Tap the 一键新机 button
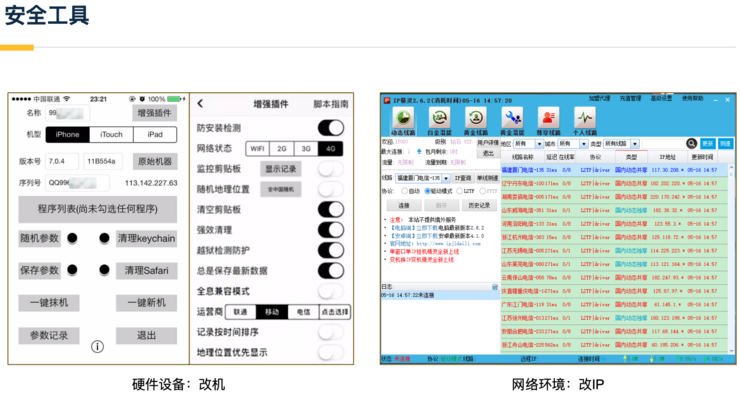This screenshot has width=740, height=393. [x=146, y=302]
